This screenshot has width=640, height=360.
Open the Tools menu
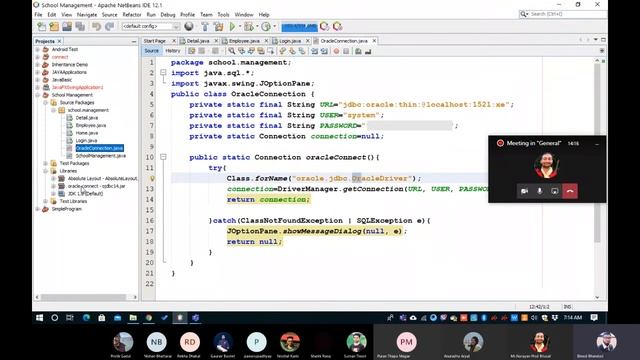point(223,15)
